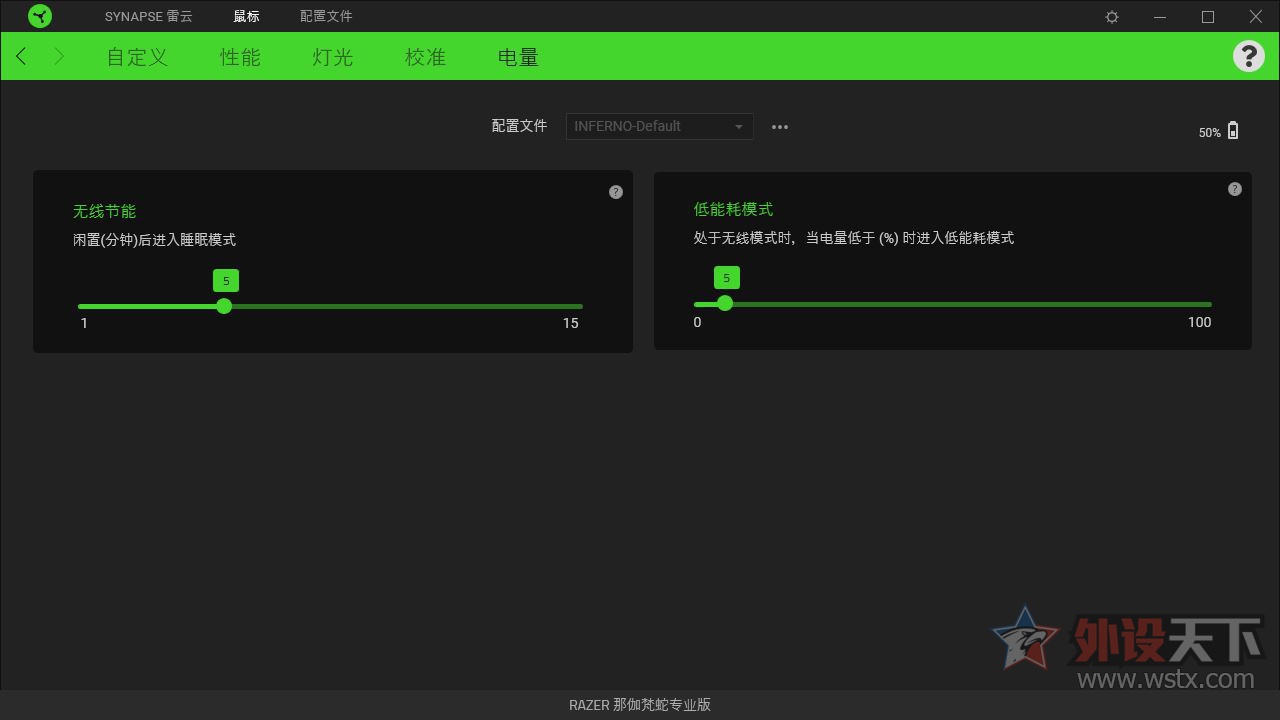Open the help question mark icon
1280x720 pixels.
[x=1248, y=56]
